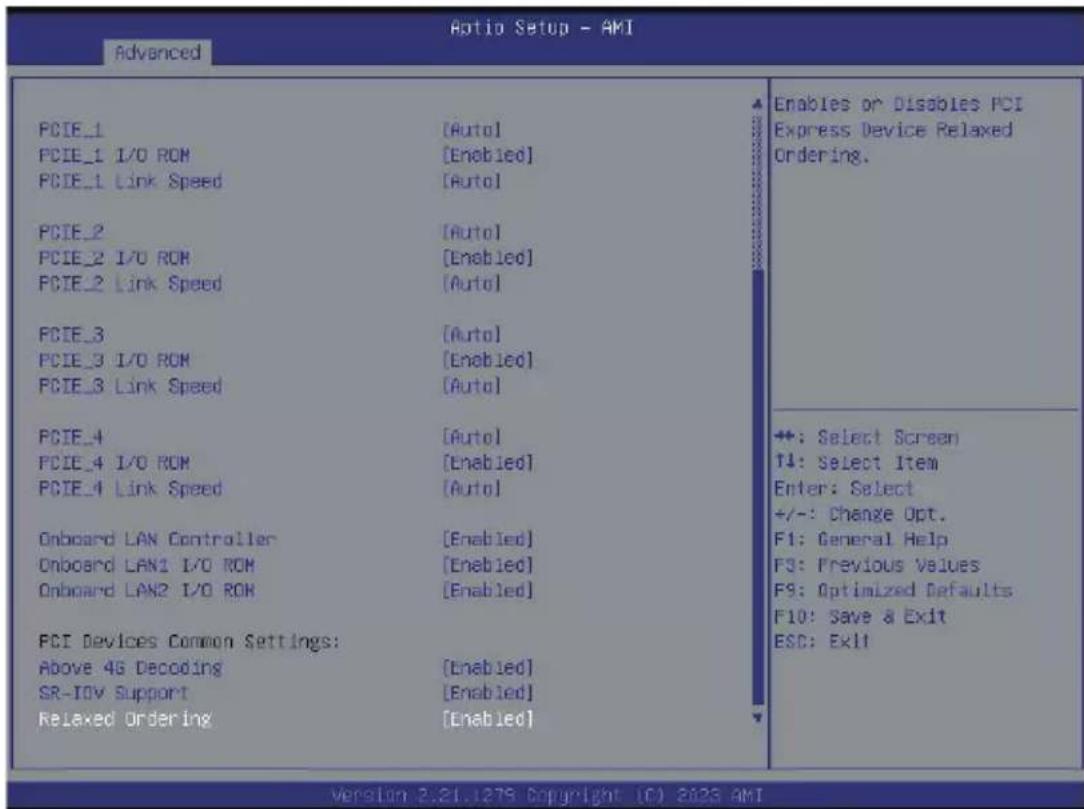
Task: Click the dotted scrollbar track area
Action: (x=758, y=192)
